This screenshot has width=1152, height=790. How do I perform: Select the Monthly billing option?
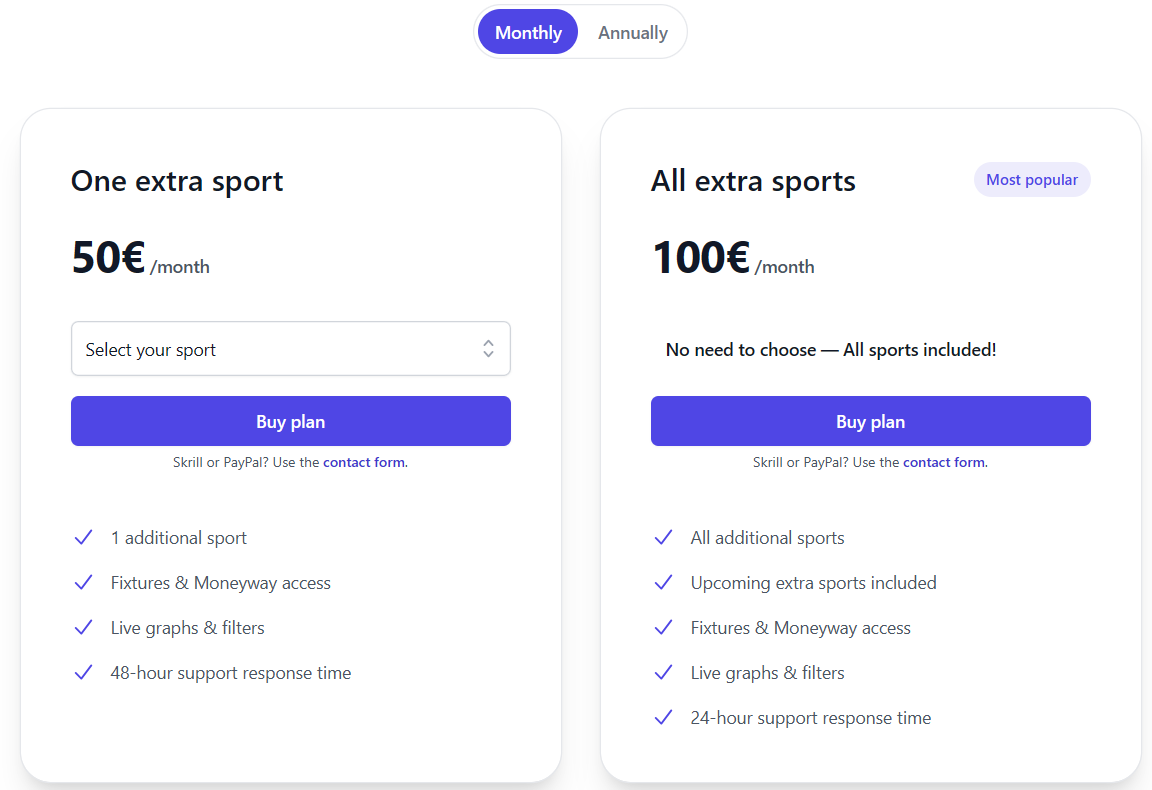[x=528, y=32]
